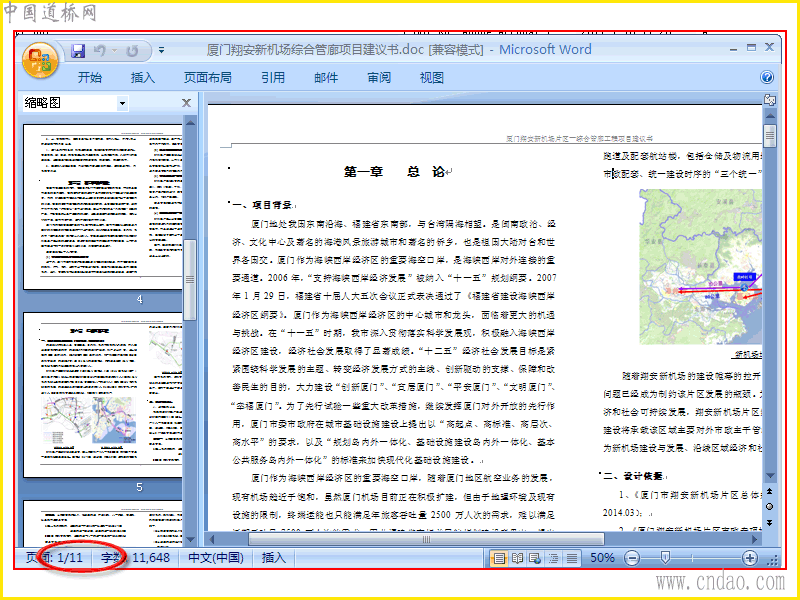Go to next page with double-down arrow
Viewport: 800px width, 600px height.
(770, 523)
